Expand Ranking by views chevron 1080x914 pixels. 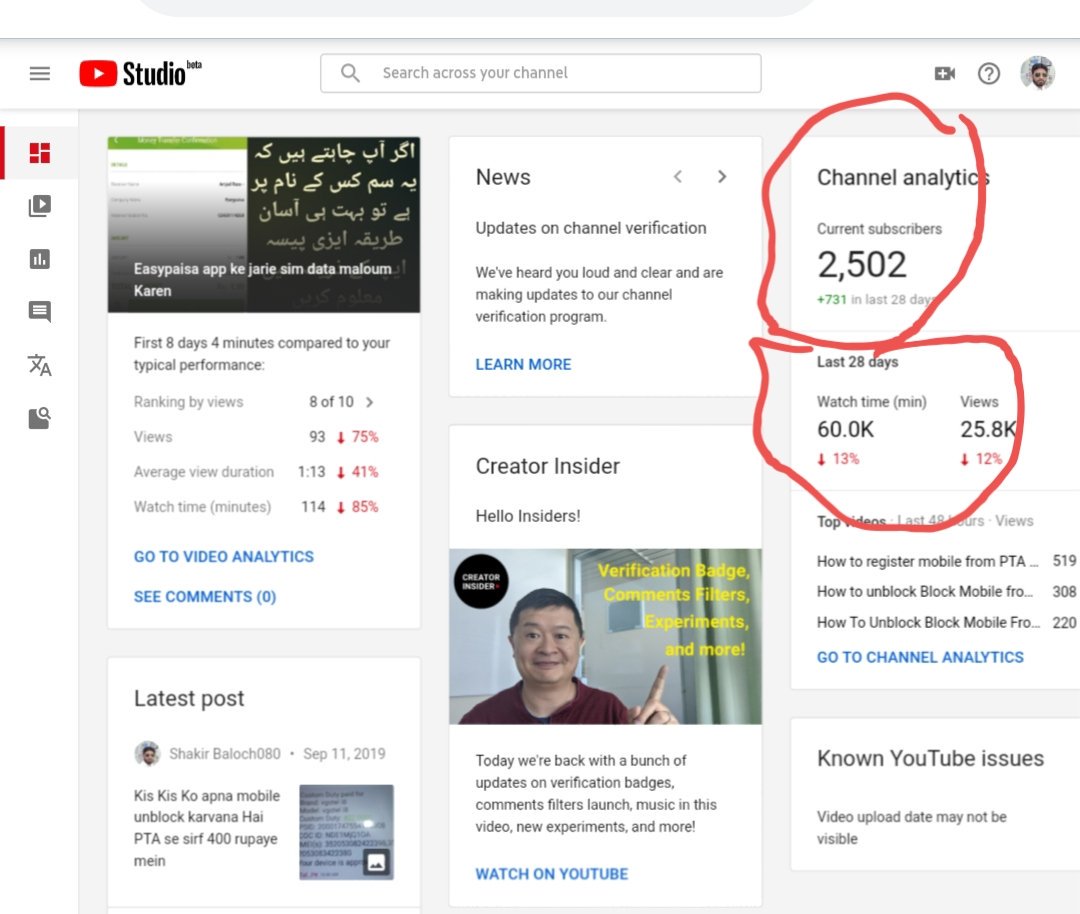click(x=370, y=402)
